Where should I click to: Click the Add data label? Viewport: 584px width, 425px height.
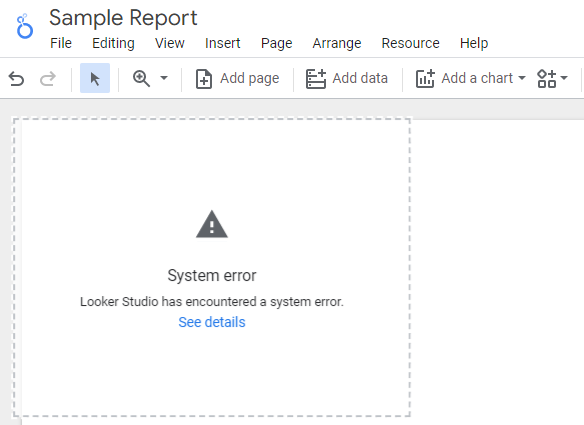[x=360, y=78]
